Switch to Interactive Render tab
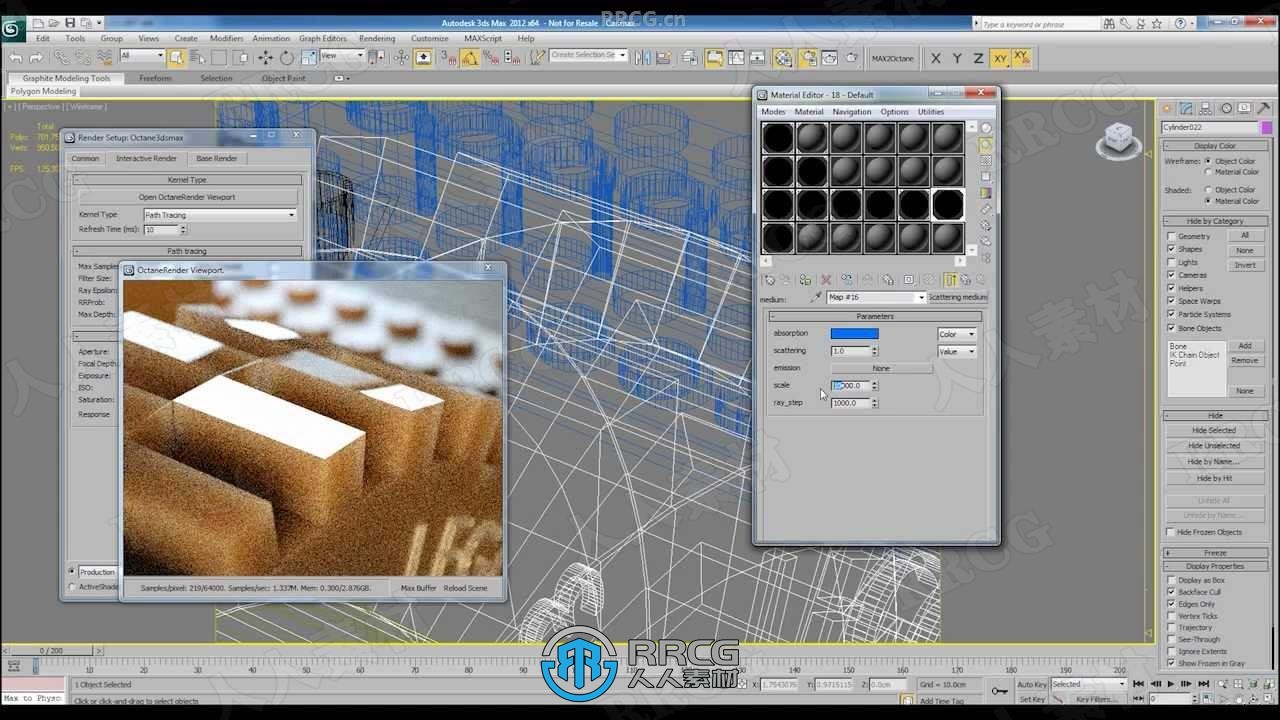 tap(146, 158)
